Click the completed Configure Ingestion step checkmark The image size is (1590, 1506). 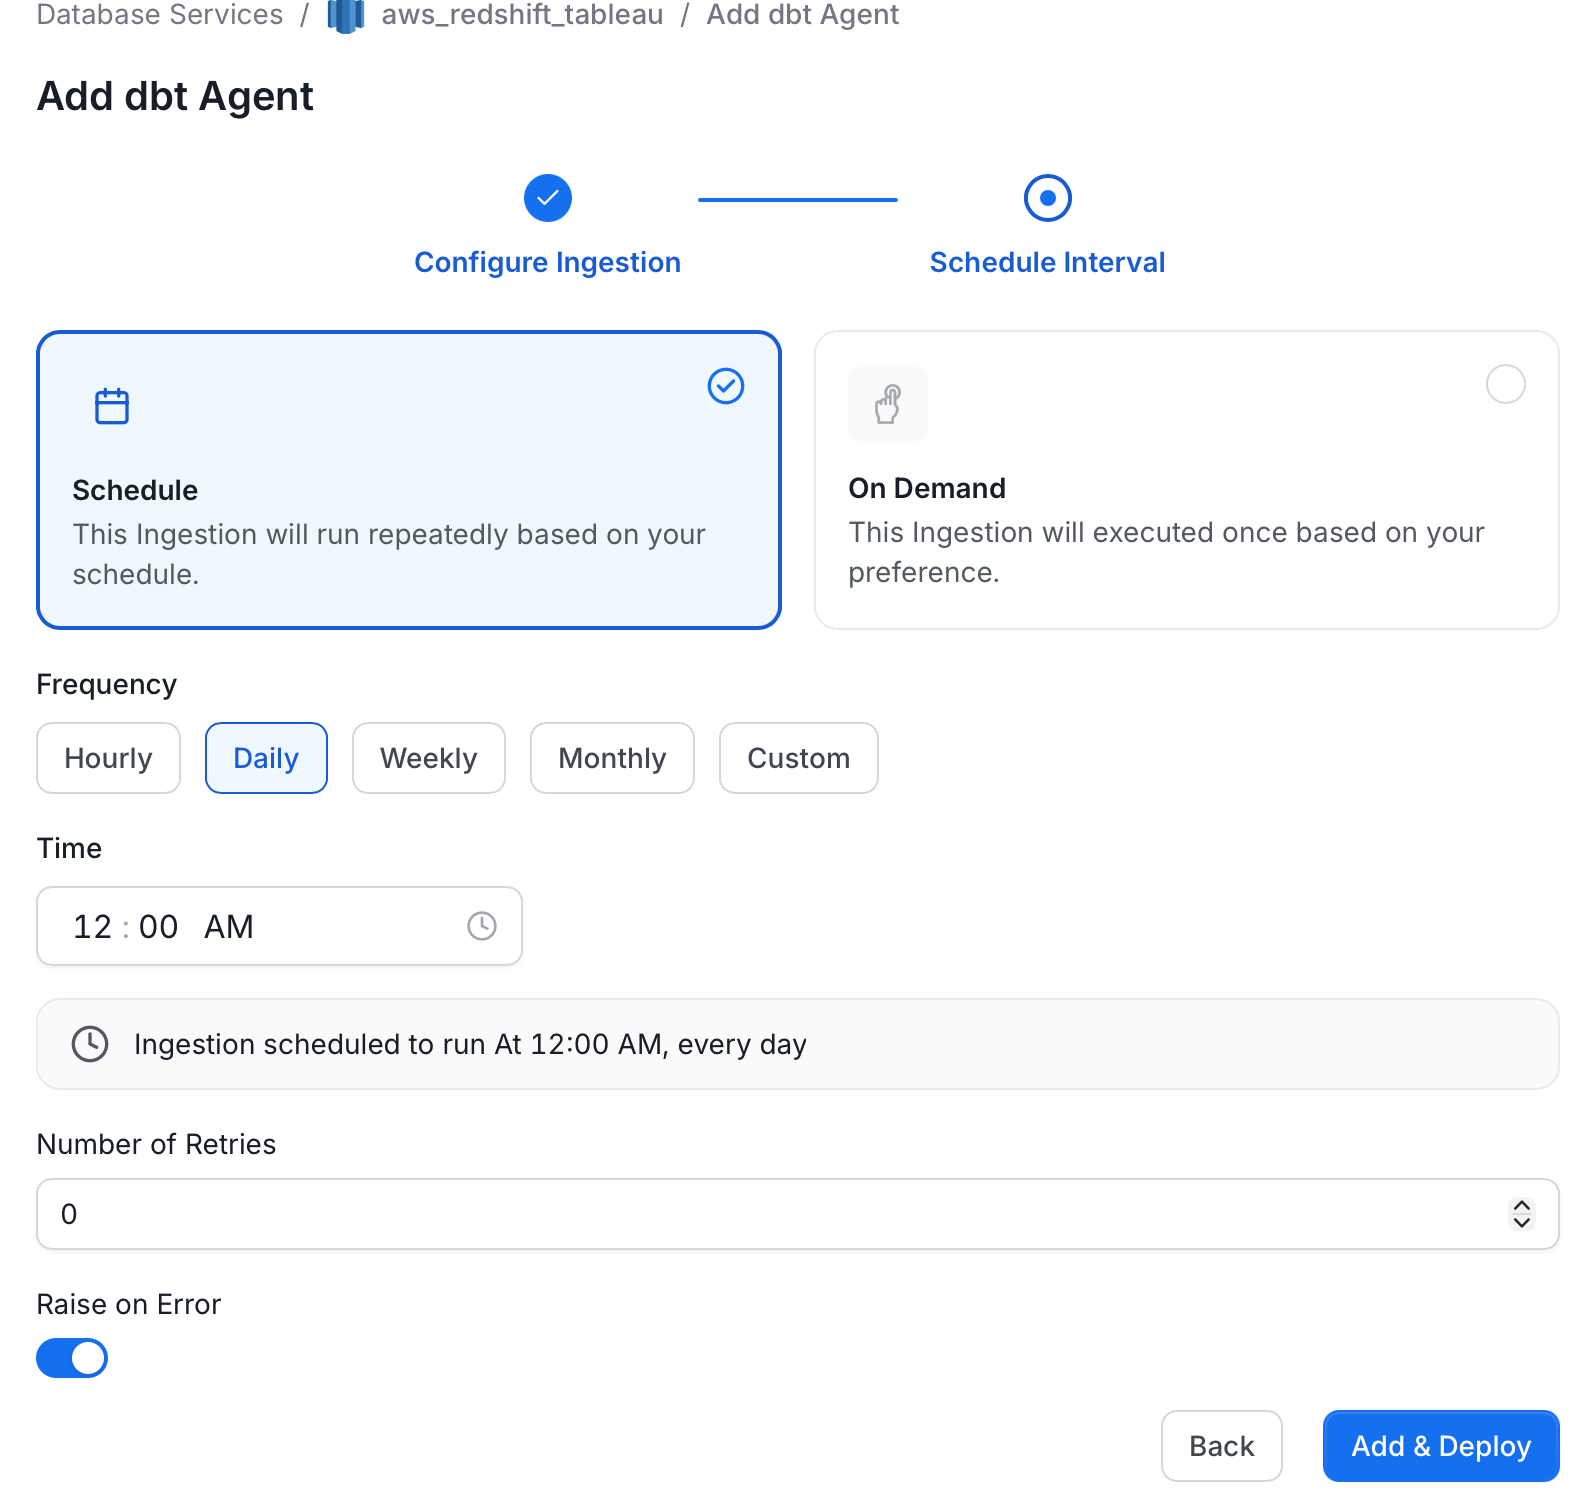pos(548,198)
